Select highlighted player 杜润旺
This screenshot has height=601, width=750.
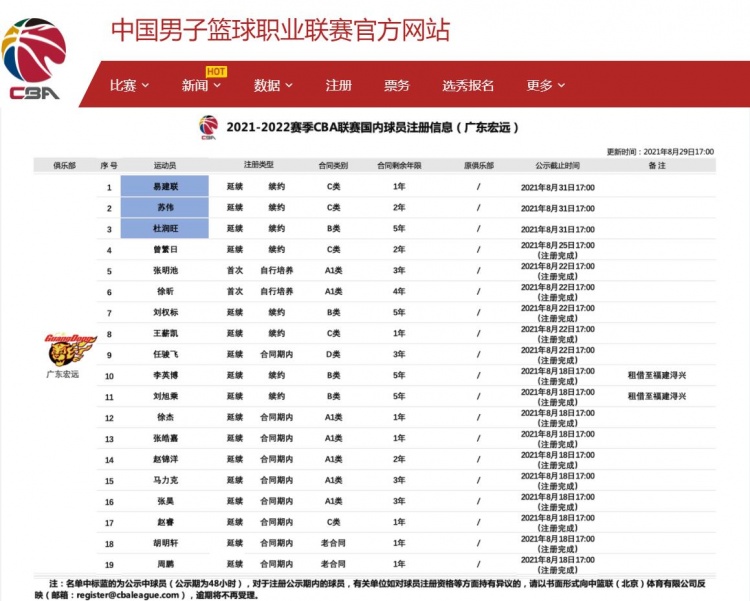click(165, 228)
